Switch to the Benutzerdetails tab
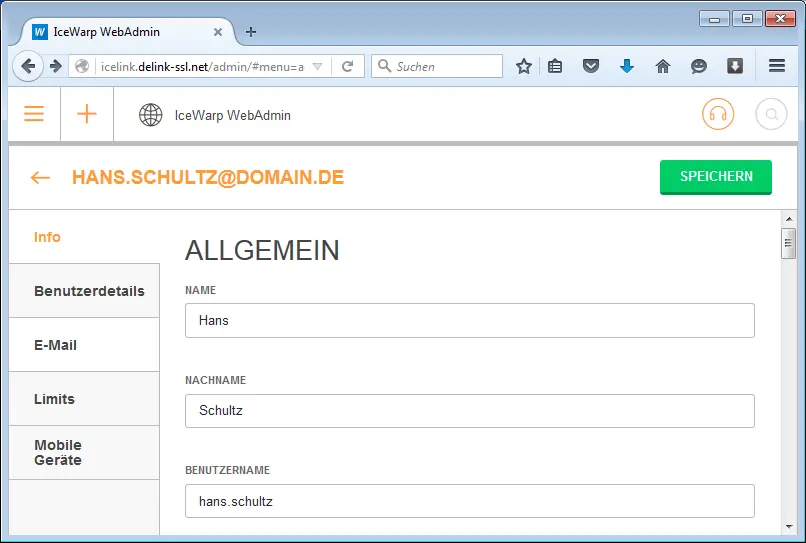806x543 pixels. coord(84,291)
